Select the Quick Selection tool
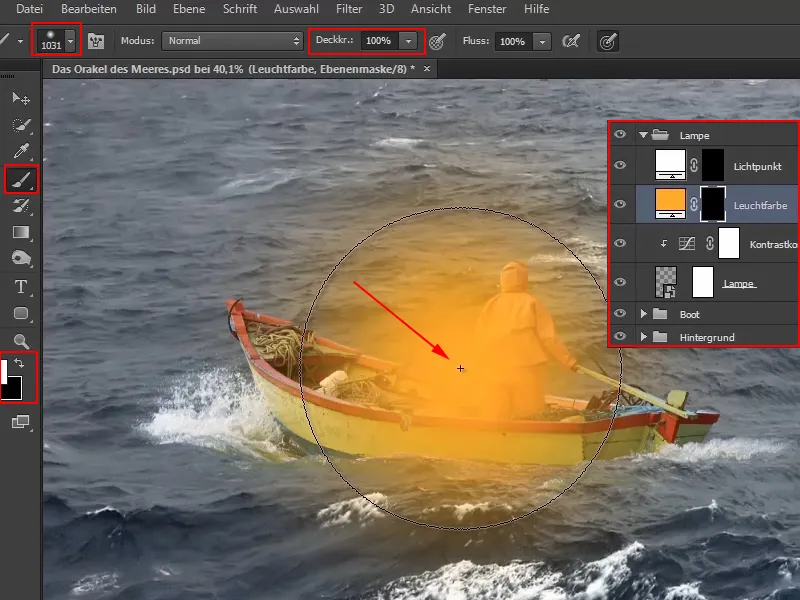The height and width of the screenshot is (600, 800). 21,124
